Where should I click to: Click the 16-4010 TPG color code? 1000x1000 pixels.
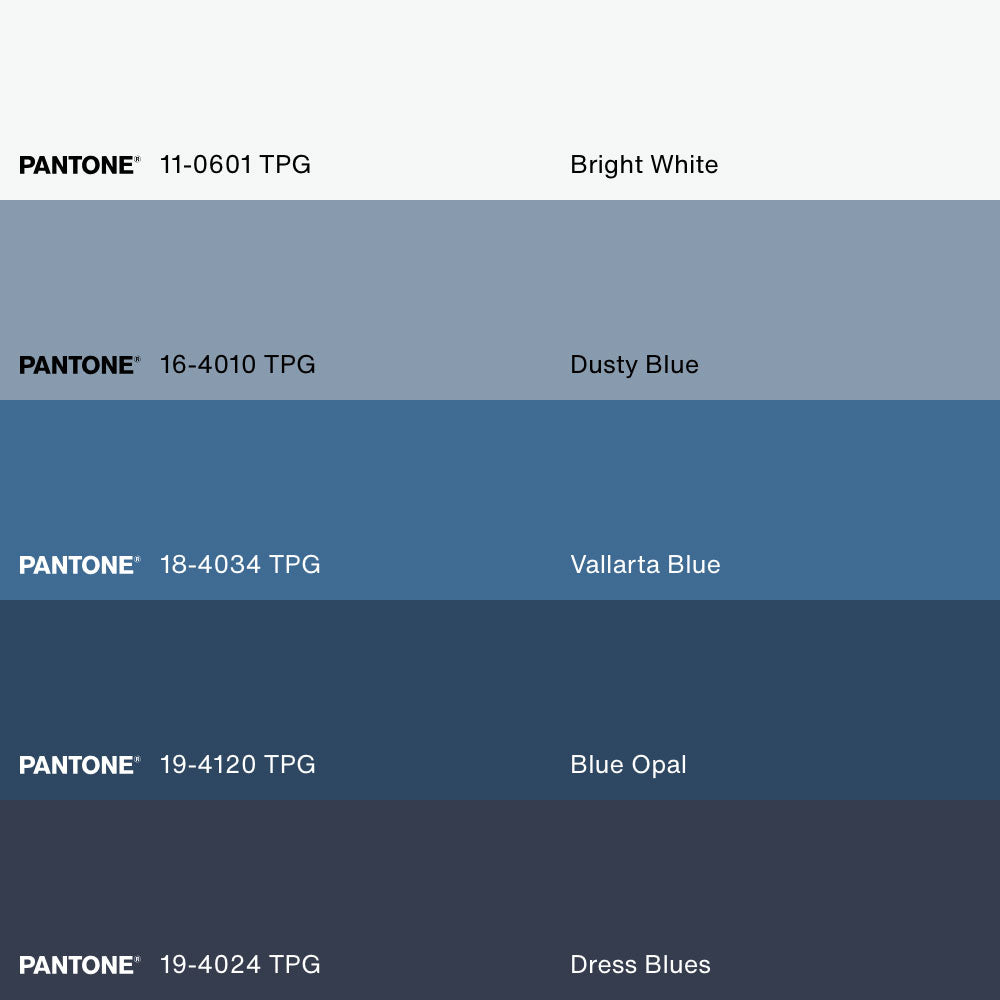click(x=237, y=365)
